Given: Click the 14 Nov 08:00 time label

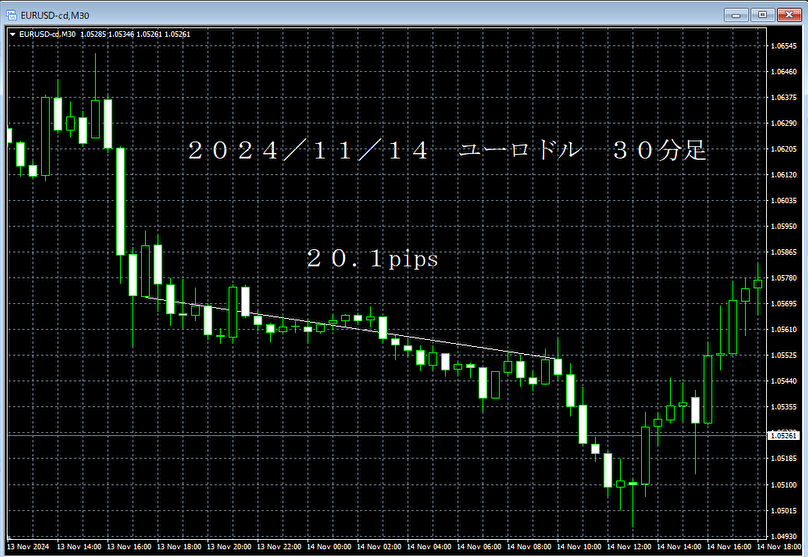Looking at the screenshot, I should [529, 546].
